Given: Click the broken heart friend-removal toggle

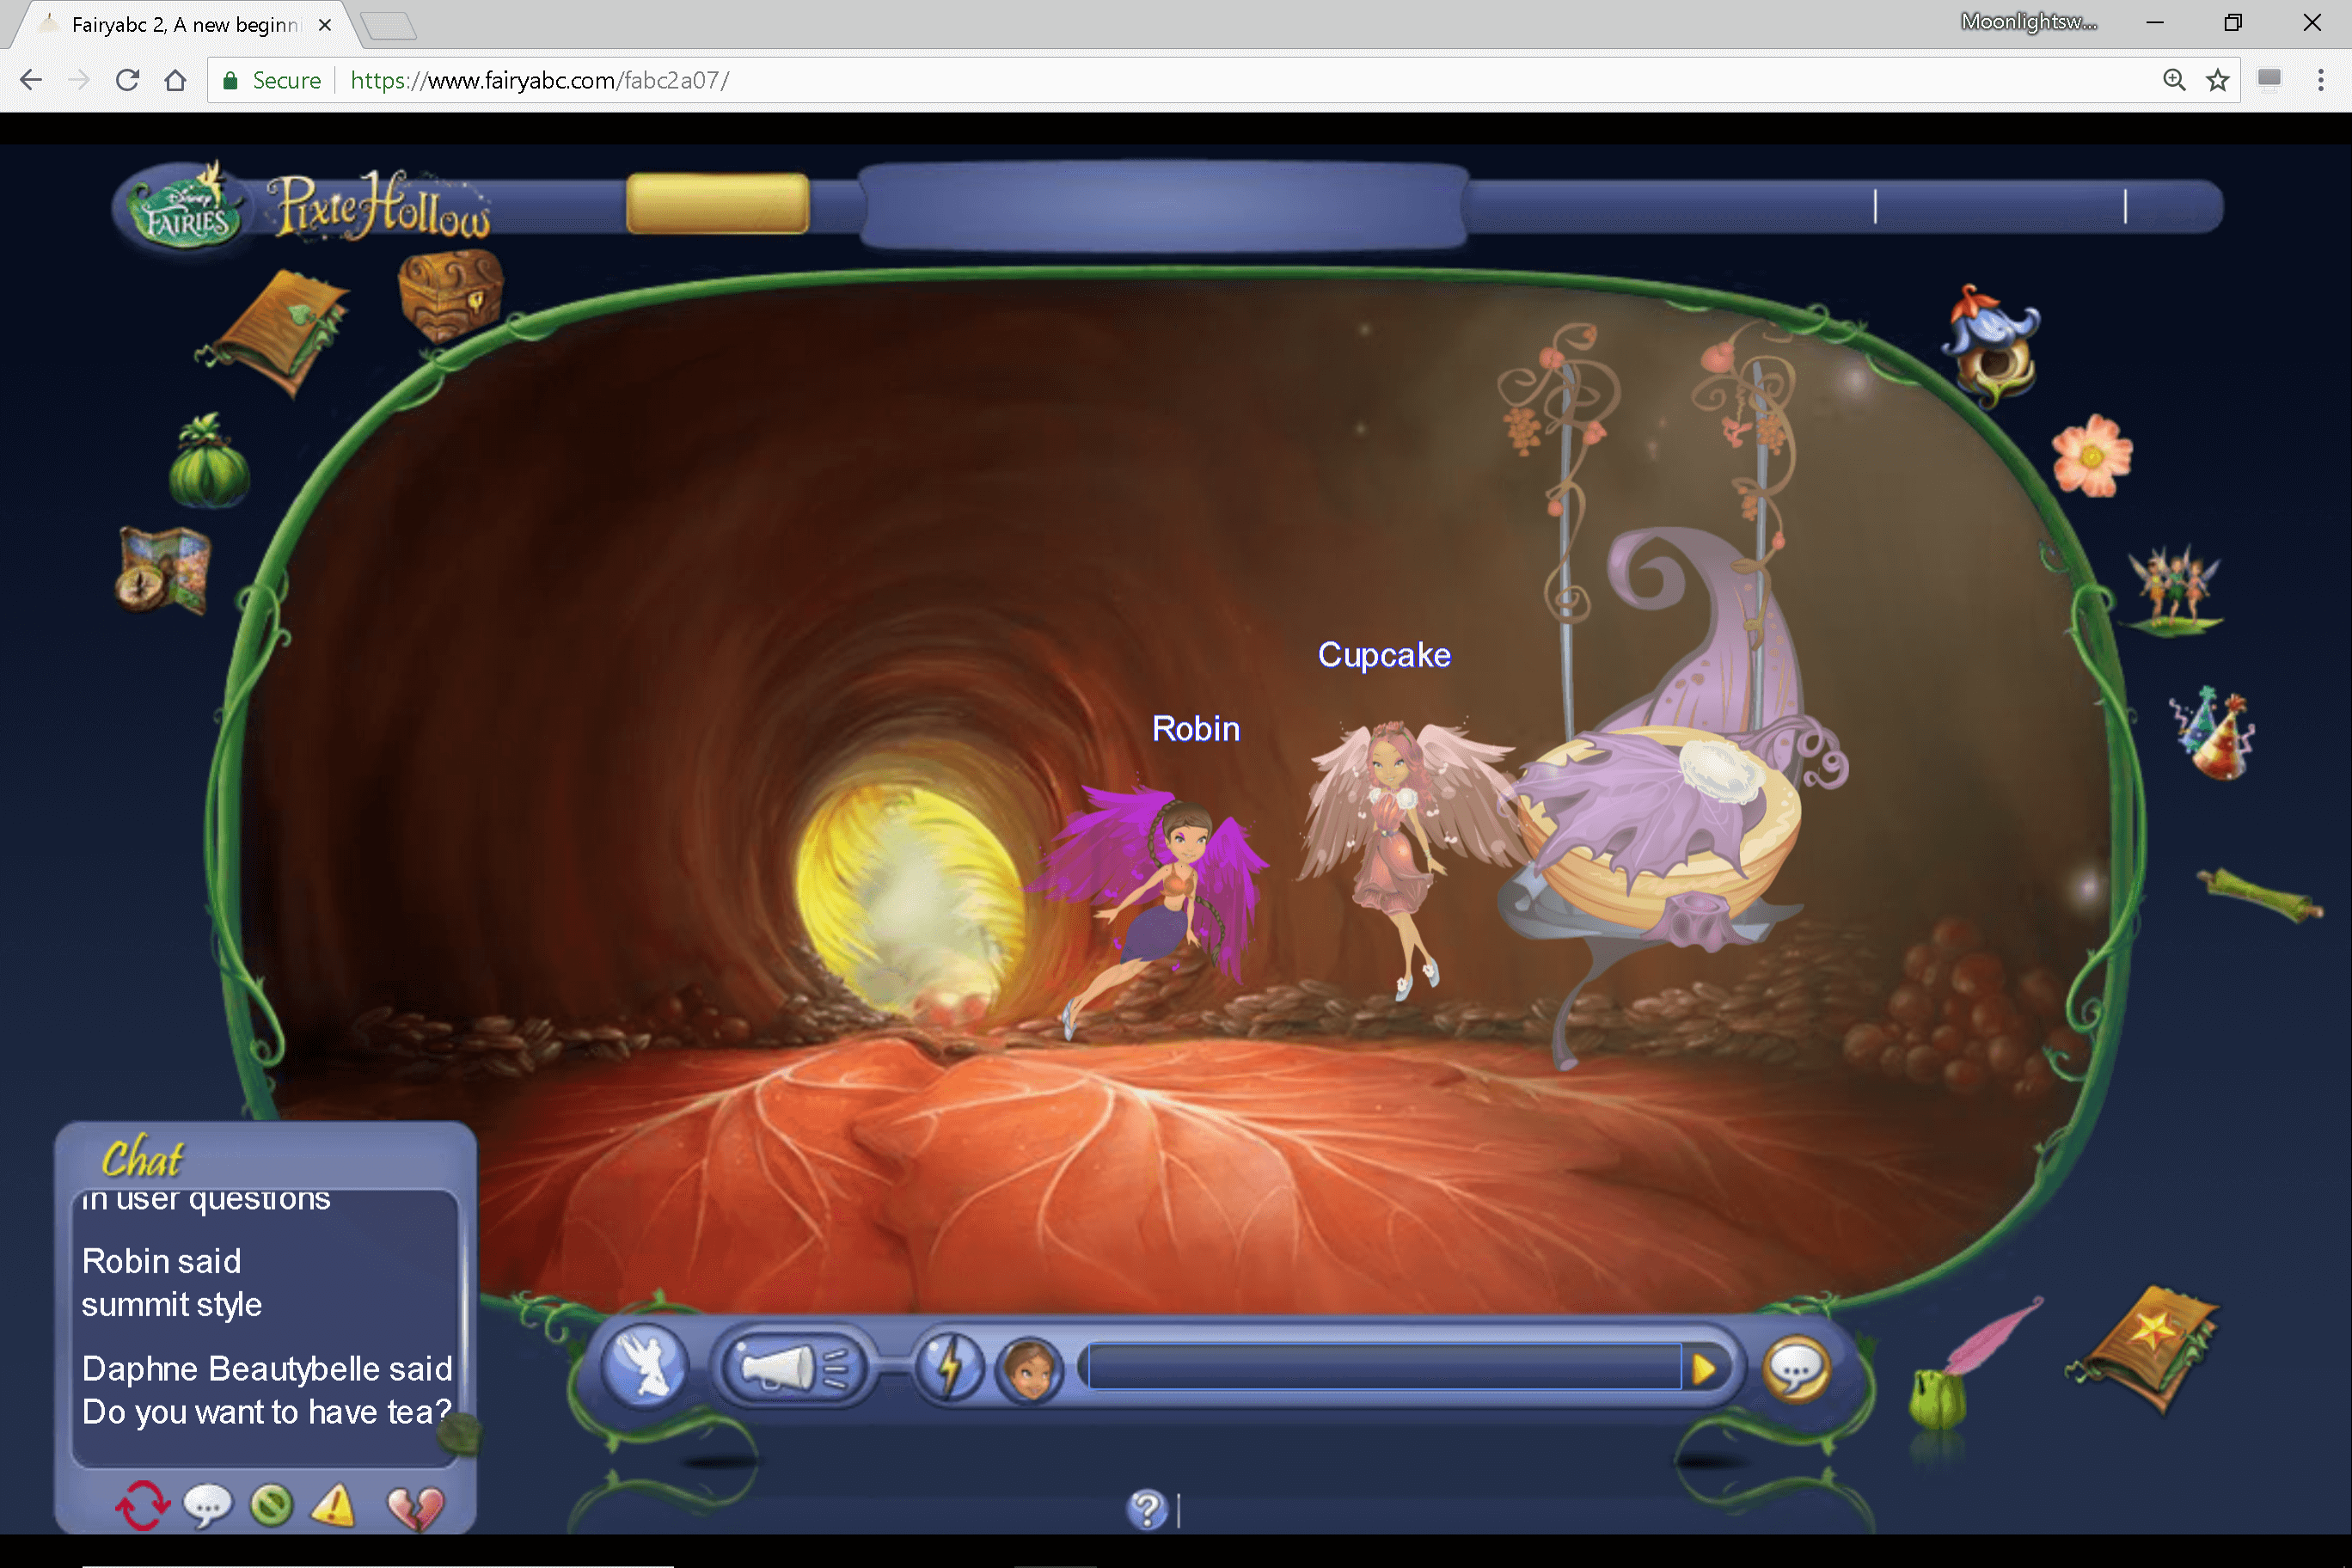Looking at the screenshot, I should (x=414, y=1507).
